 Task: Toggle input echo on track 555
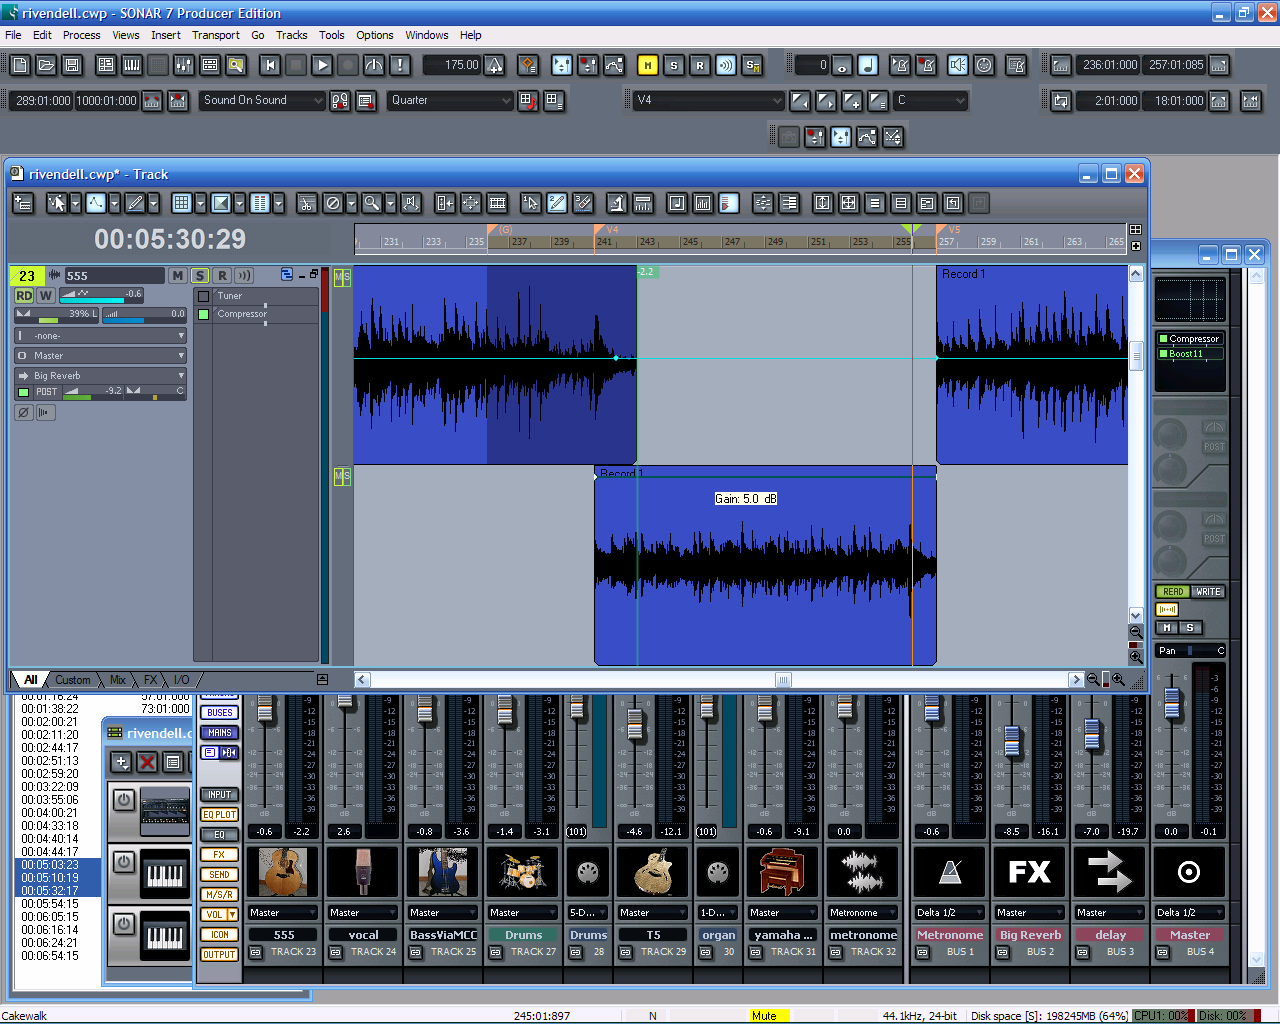(244, 276)
